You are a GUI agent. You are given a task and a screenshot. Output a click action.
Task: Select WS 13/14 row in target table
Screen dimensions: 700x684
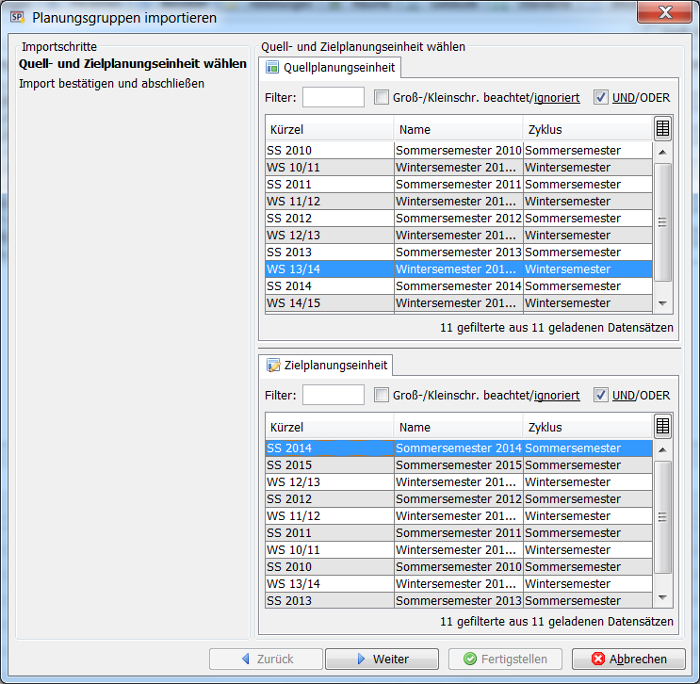459,584
